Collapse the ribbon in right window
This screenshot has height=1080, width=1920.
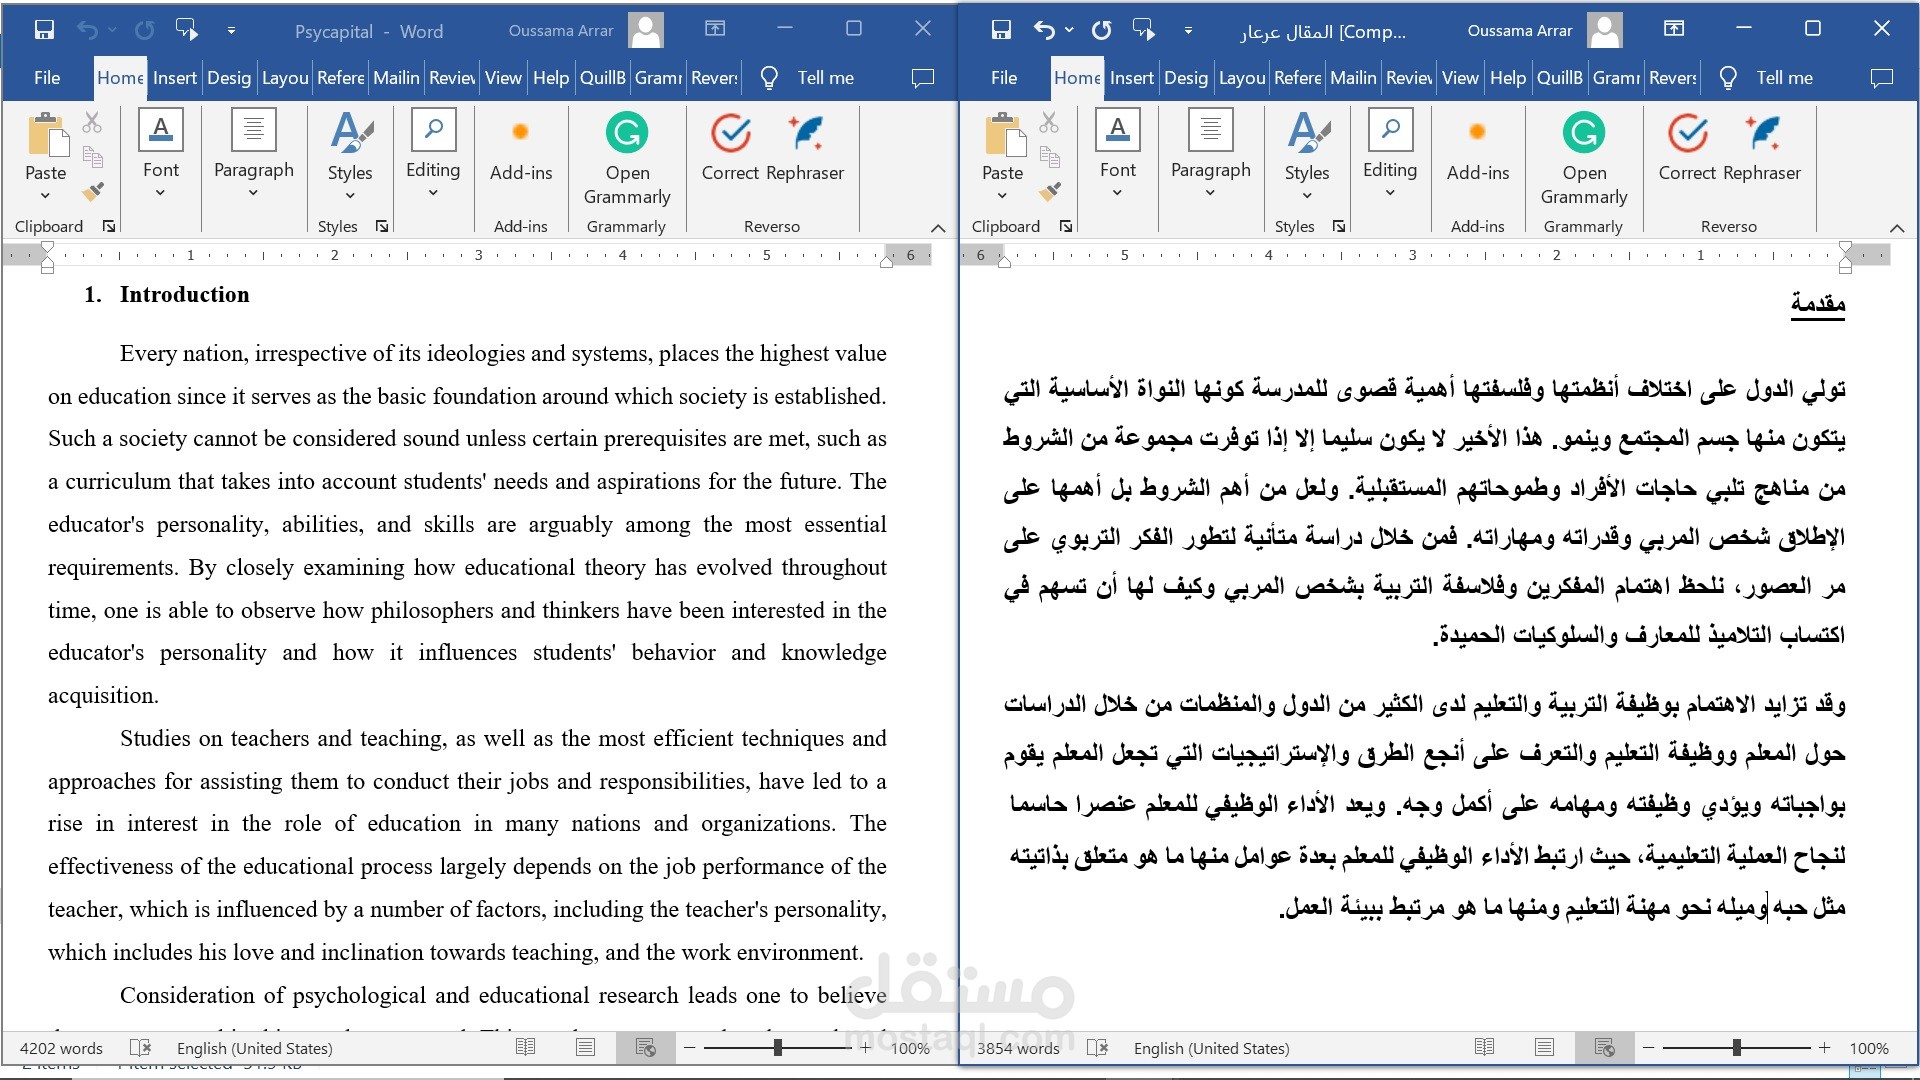[x=1897, y=228]
